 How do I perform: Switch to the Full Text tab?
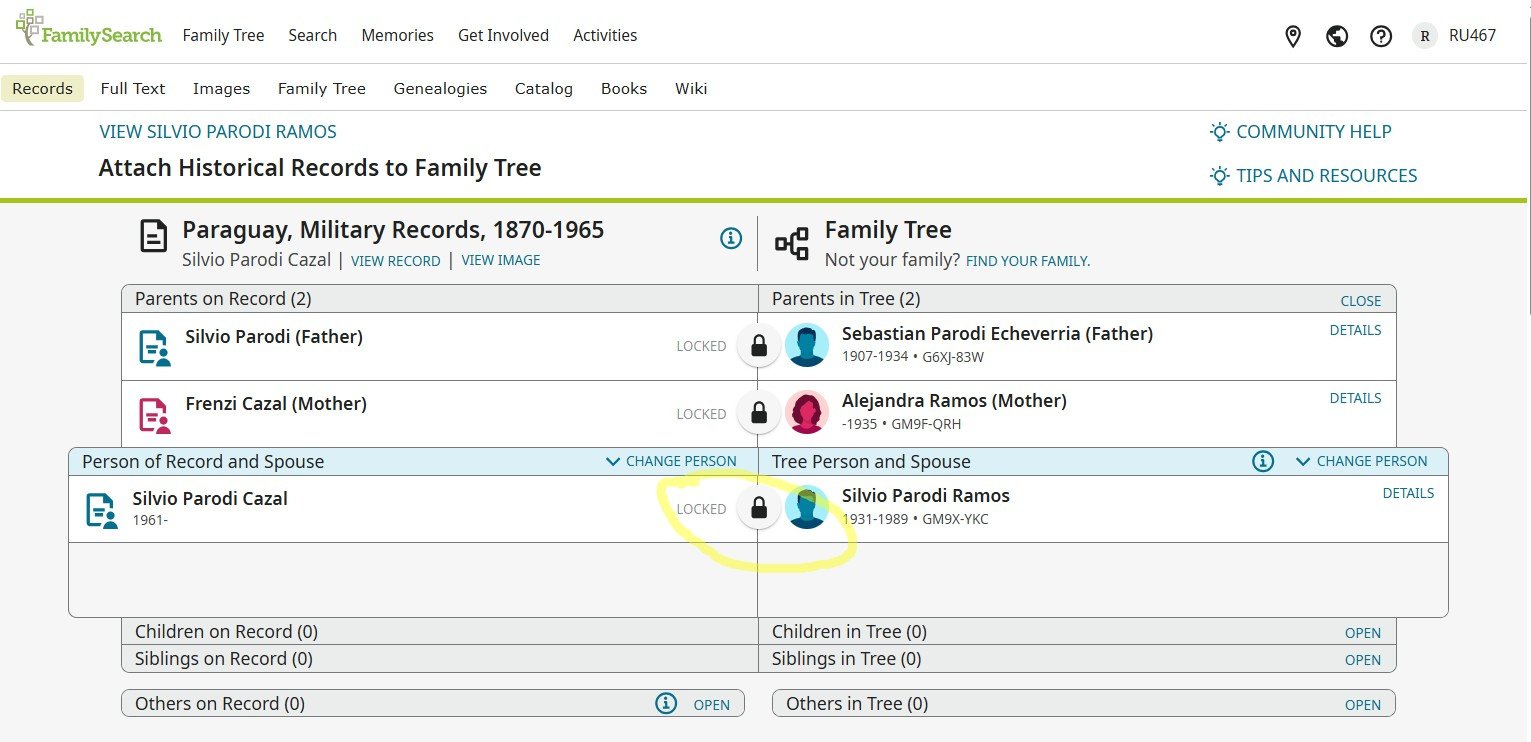pos(133,88)
